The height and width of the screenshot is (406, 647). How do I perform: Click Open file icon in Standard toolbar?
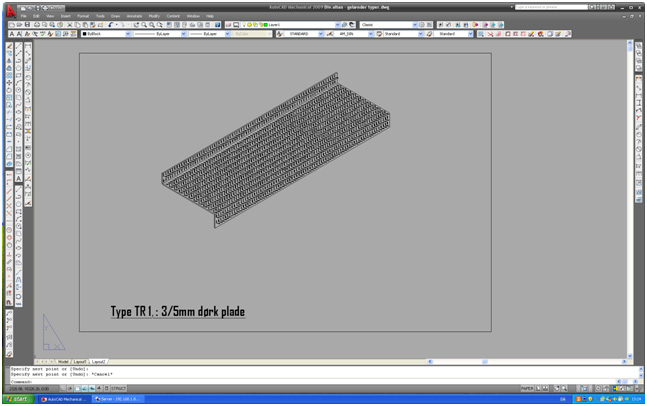(19, 25)
